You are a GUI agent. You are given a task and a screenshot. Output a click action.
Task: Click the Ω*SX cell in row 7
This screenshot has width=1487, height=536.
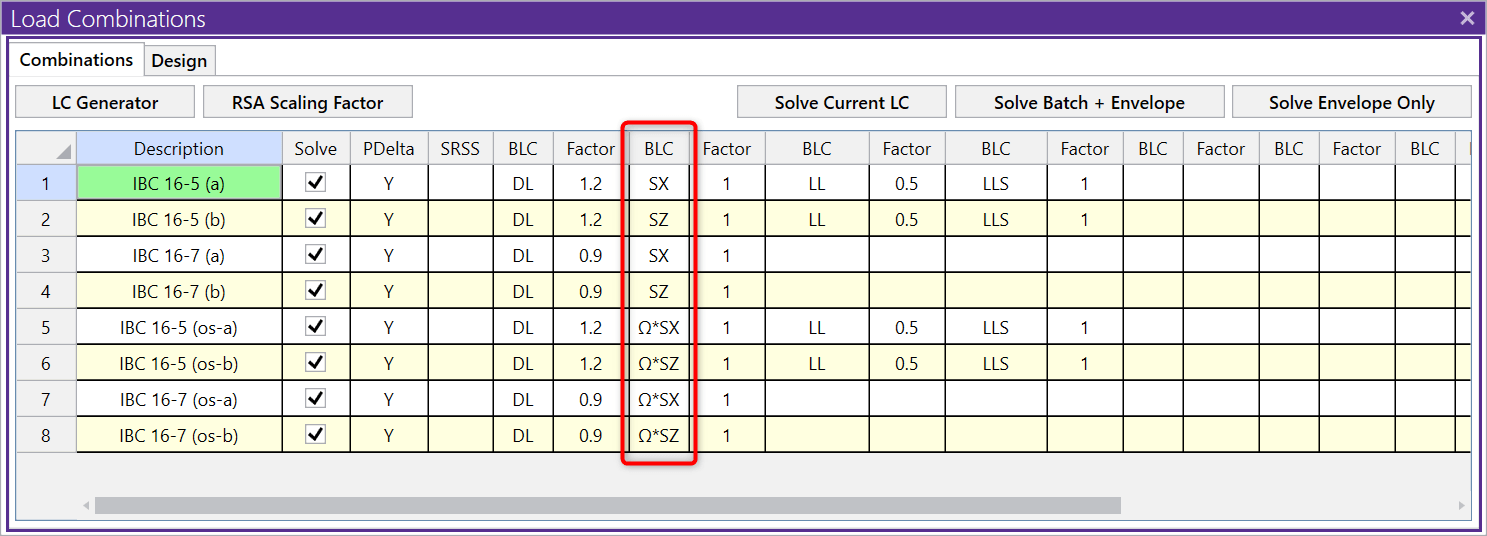[658, 400]
